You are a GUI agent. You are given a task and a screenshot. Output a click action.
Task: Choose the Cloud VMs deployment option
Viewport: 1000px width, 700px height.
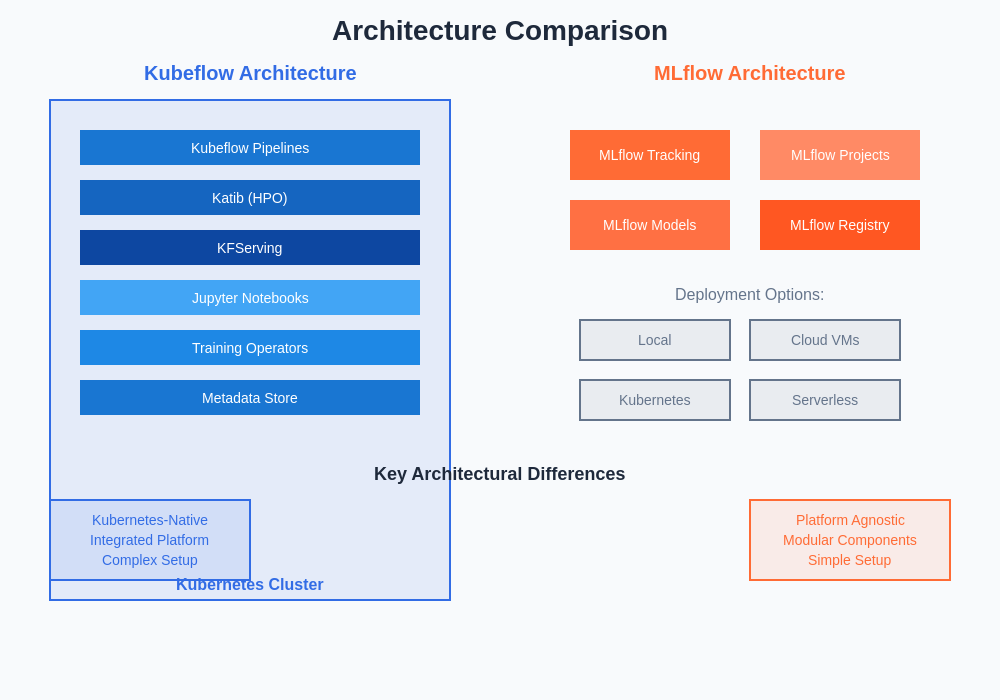tap(825, 340)
